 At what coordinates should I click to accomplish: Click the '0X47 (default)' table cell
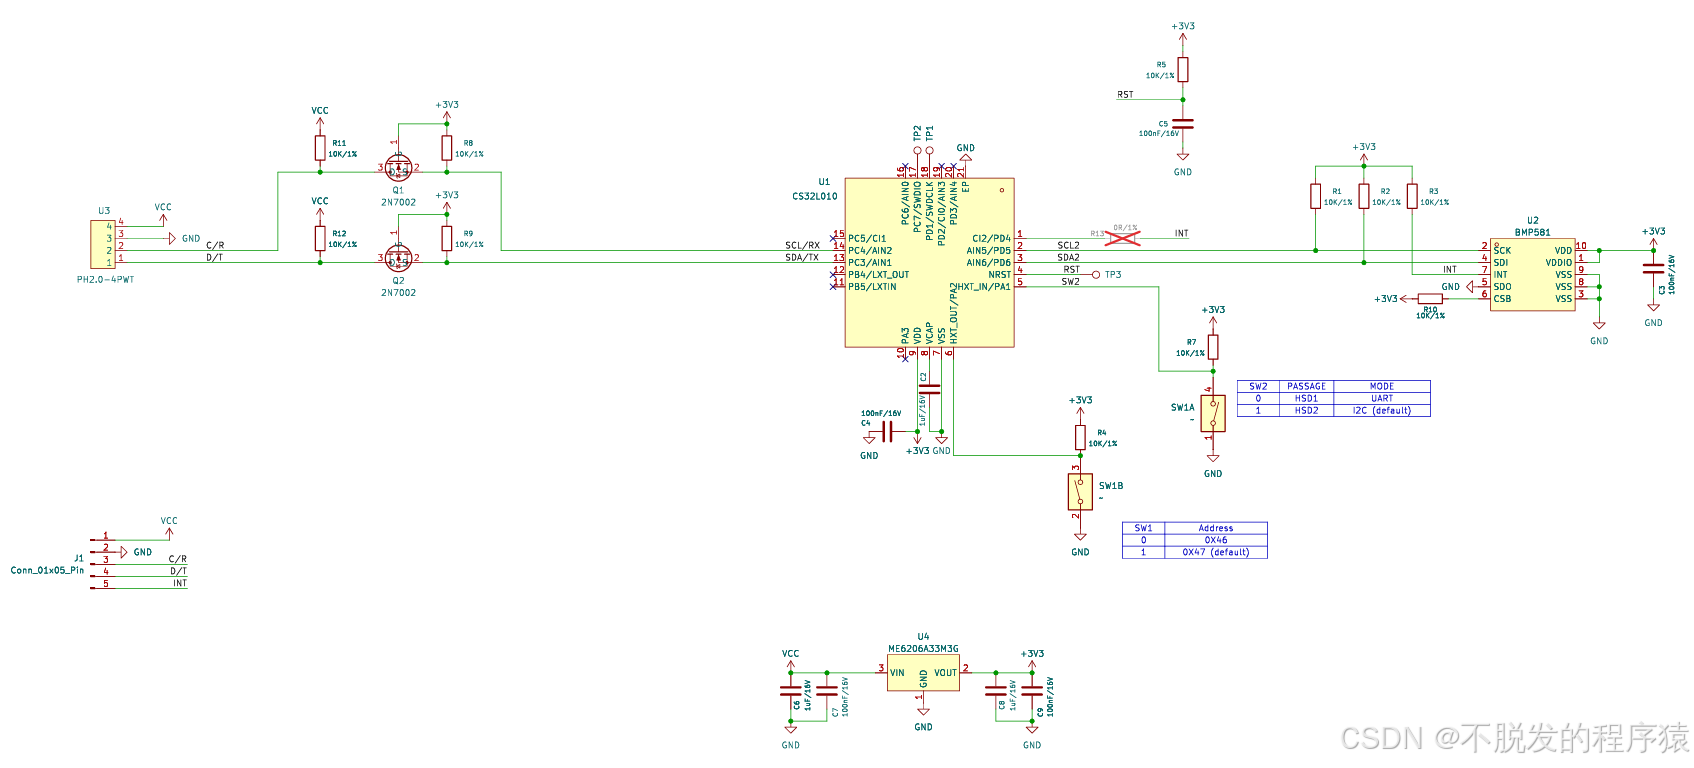coord(1216,552)
